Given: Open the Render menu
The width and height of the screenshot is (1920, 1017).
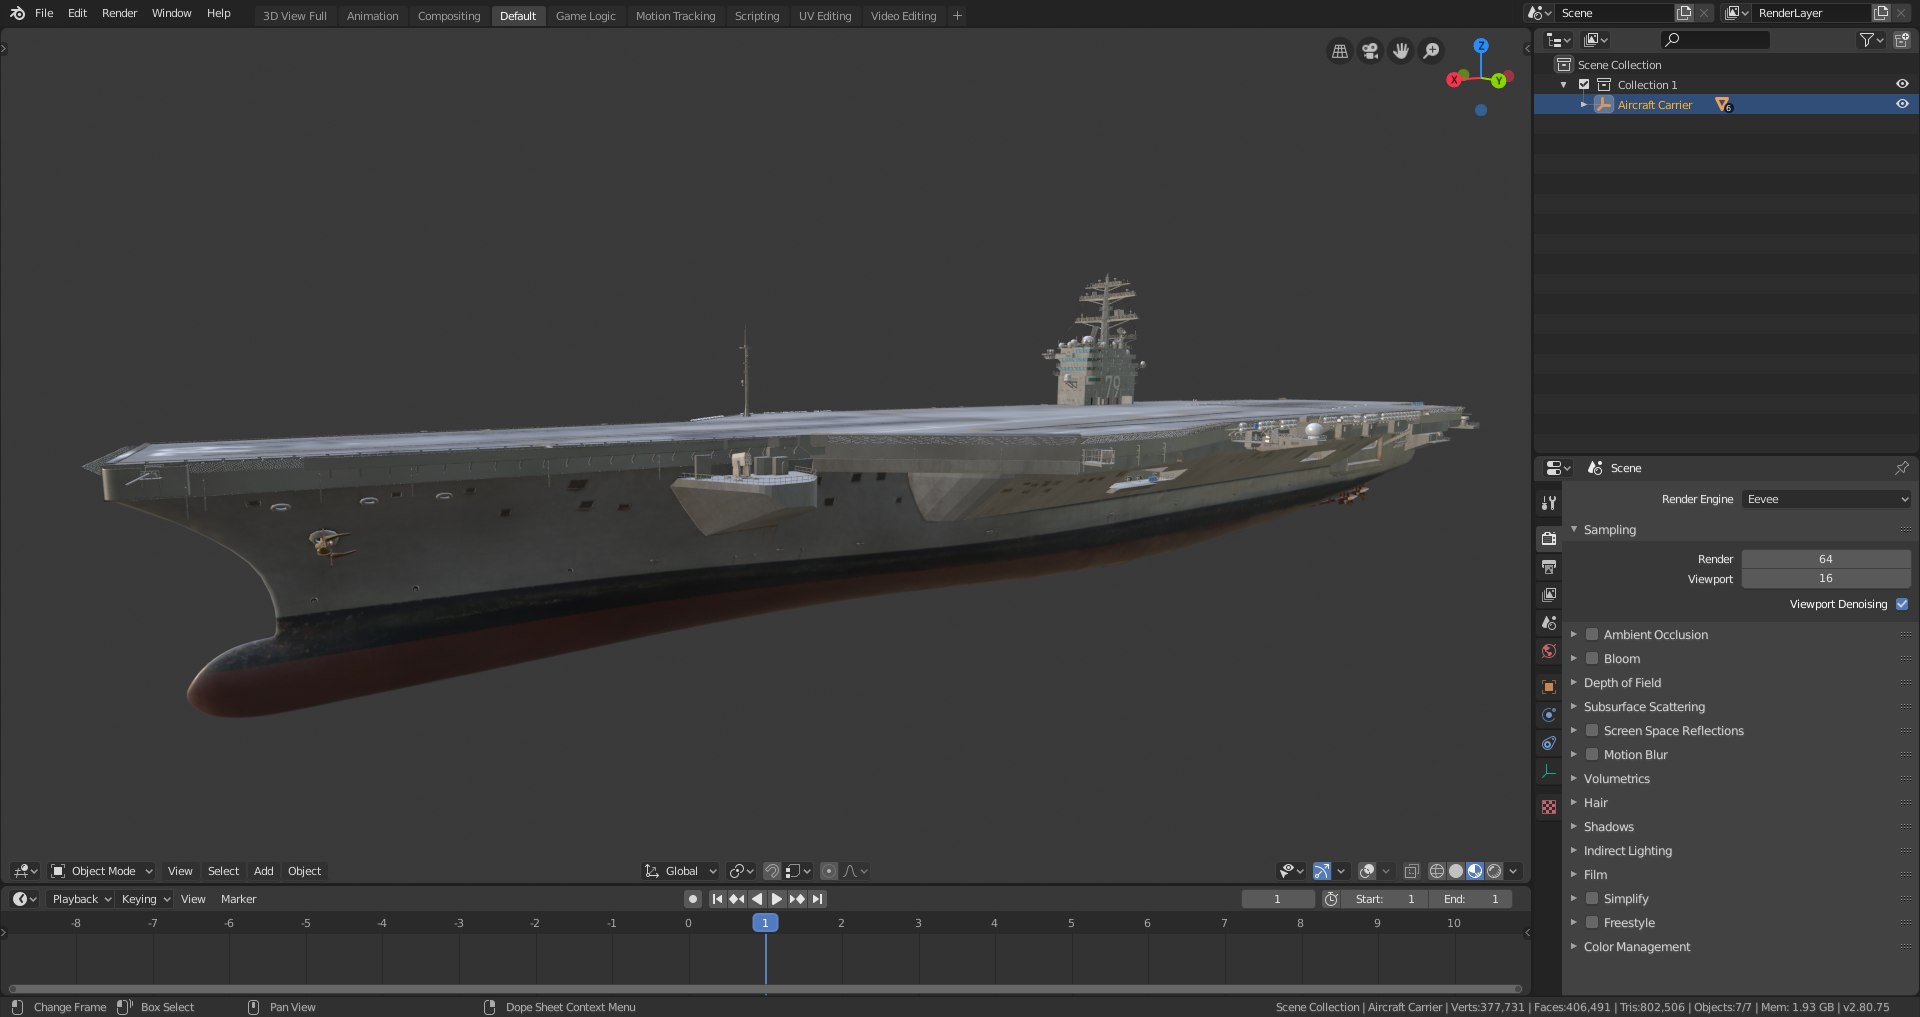Looking at the screenshot, I should coord(119,13).
